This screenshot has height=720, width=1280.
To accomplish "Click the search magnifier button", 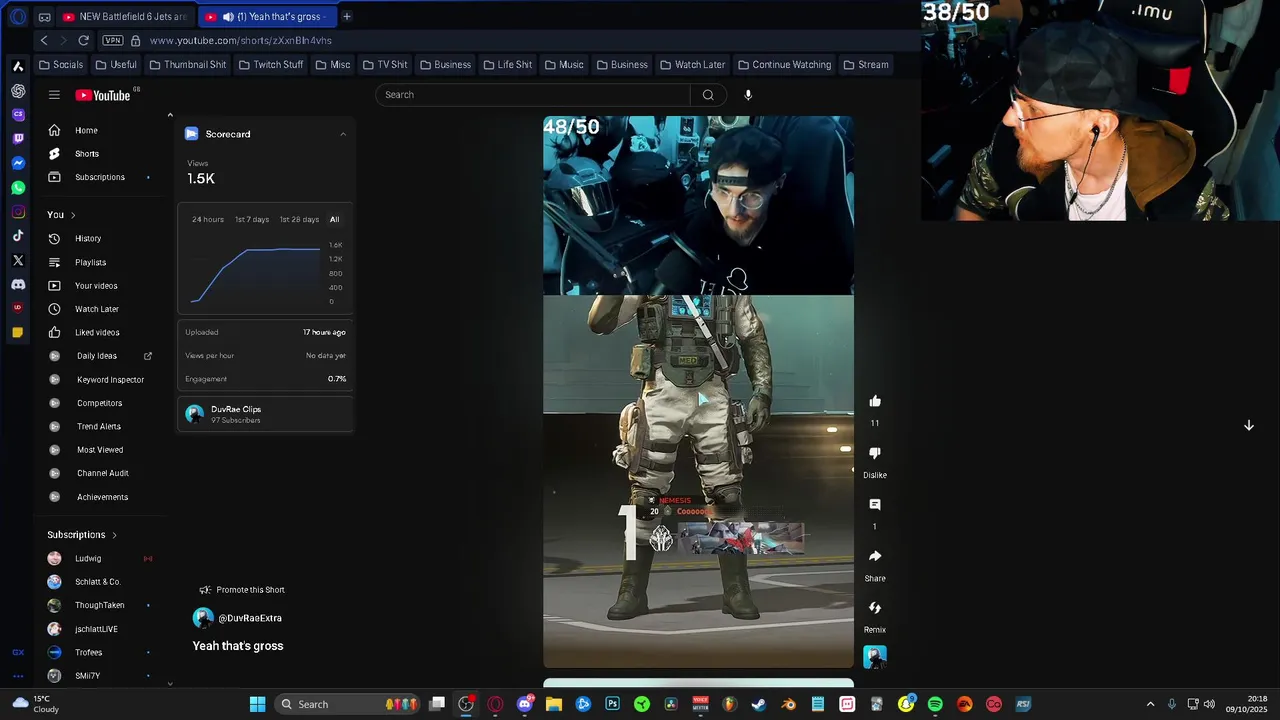I will 708,95.
